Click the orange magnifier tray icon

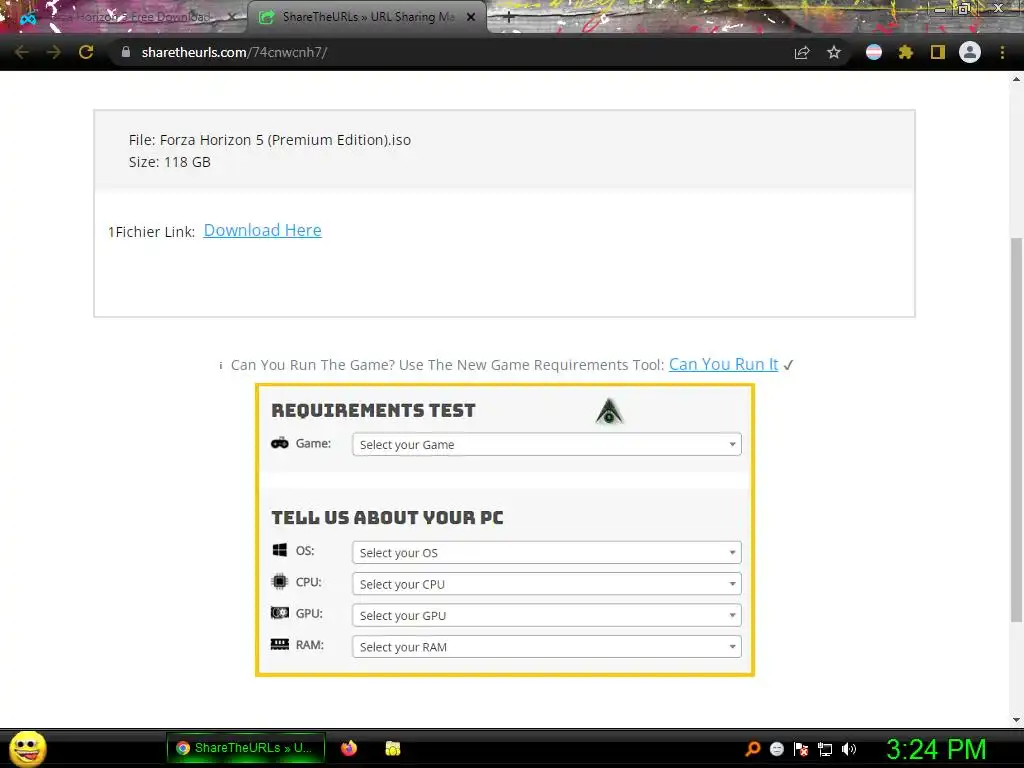click(753, 749)
